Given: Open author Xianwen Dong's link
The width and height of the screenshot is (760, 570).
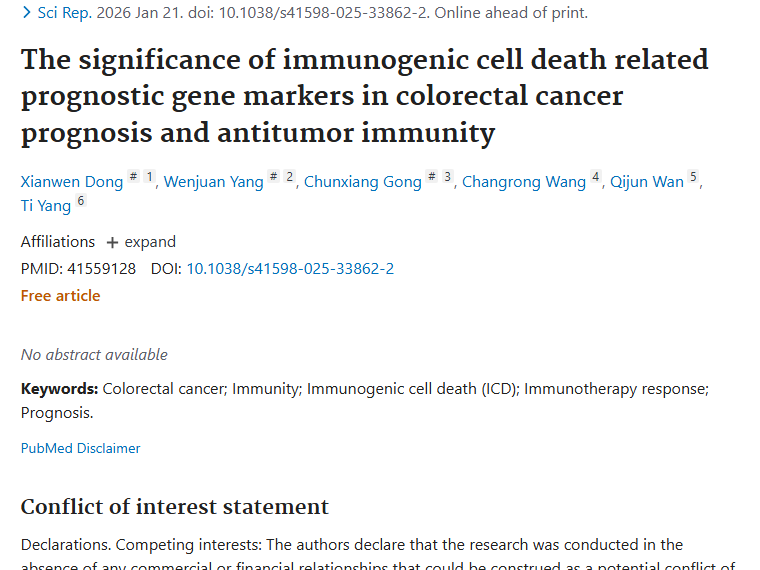Looking at the screenshot, I should tap(72, 181).
